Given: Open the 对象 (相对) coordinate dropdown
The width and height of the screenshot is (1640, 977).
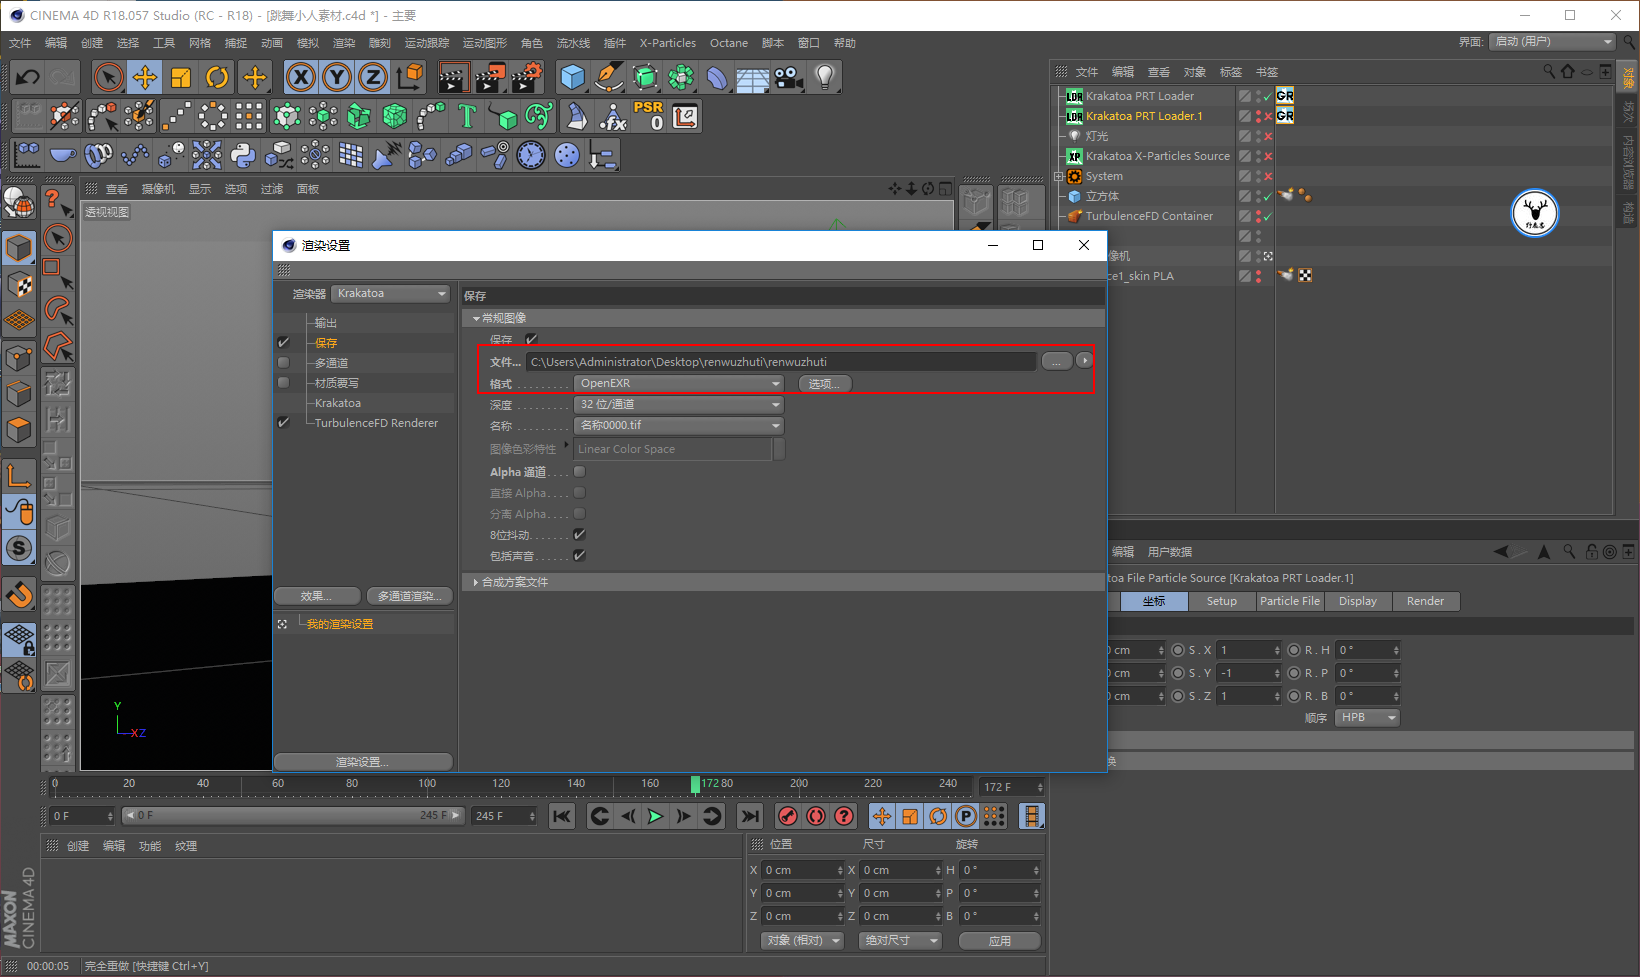Looking at the screenshot, I should coord(802,941).
